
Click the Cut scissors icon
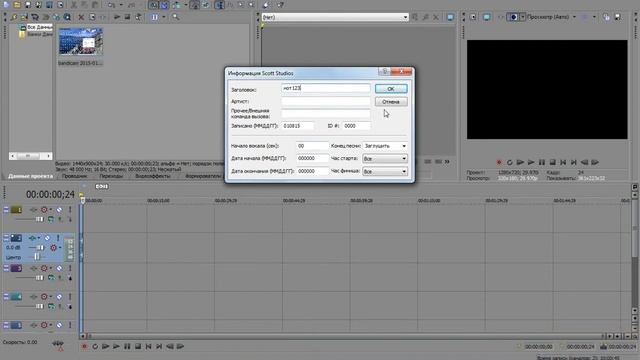click(x=74, y=5)
